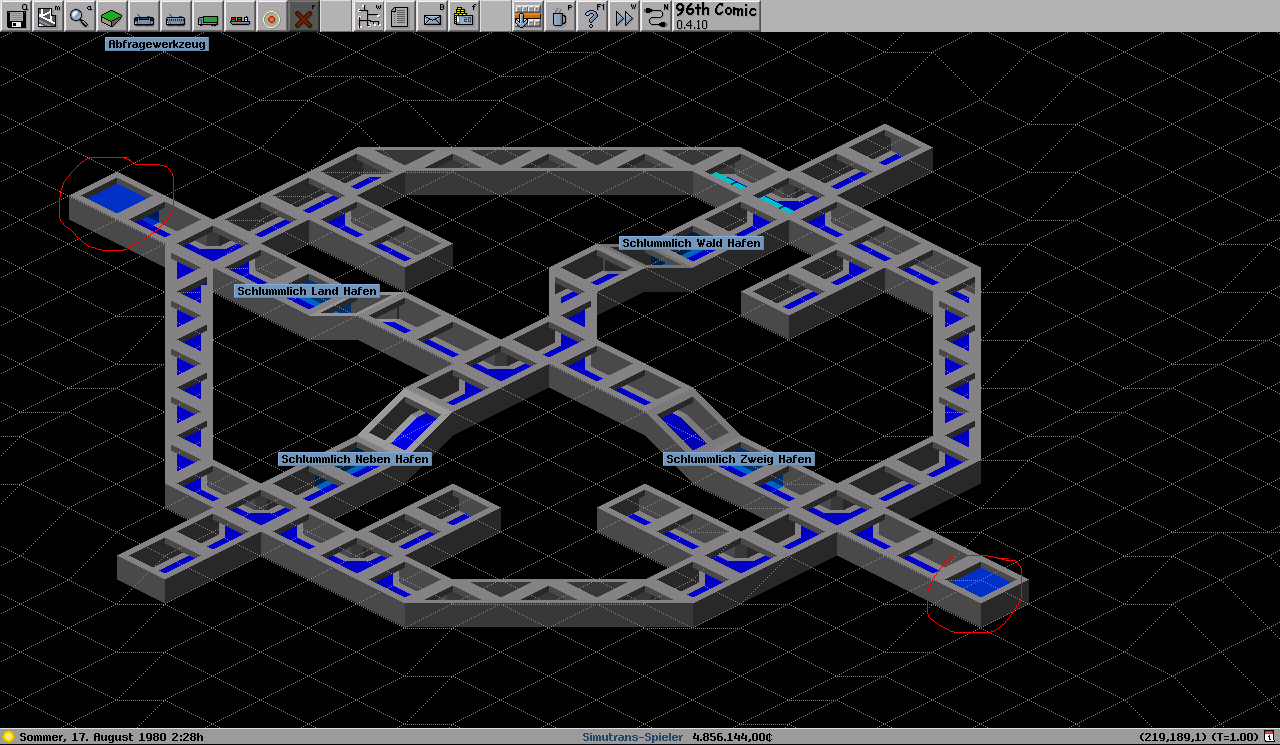Select the red X removal tool

(304, 16)
